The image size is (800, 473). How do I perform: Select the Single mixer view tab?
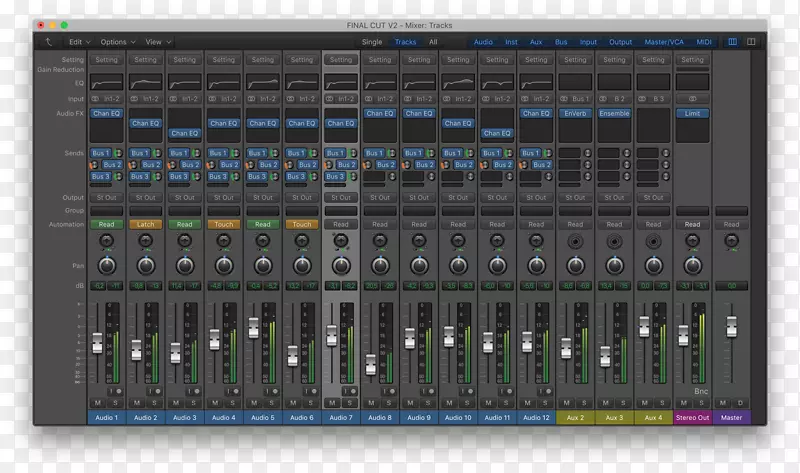(x=371, y=42)
